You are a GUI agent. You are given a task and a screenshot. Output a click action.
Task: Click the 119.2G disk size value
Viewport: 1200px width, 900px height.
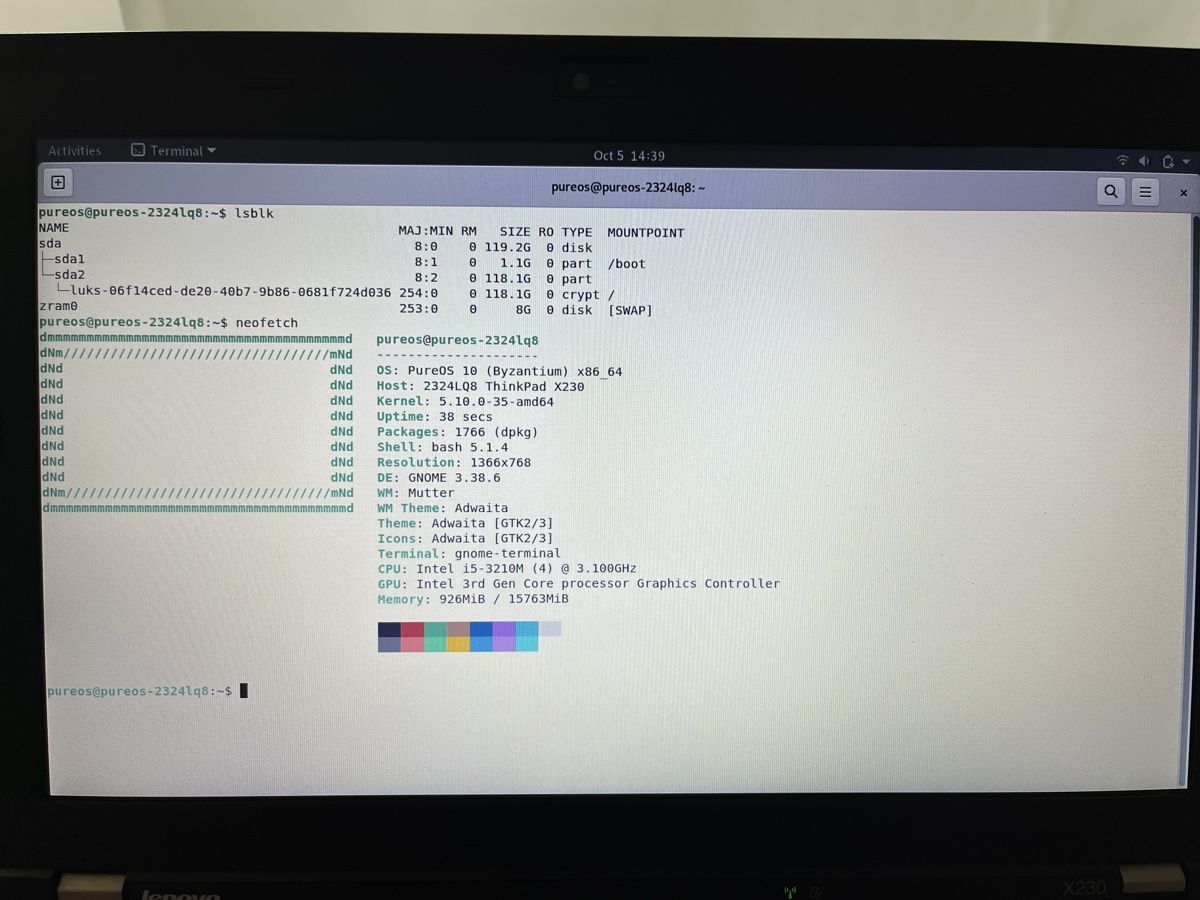click(507, 248)
